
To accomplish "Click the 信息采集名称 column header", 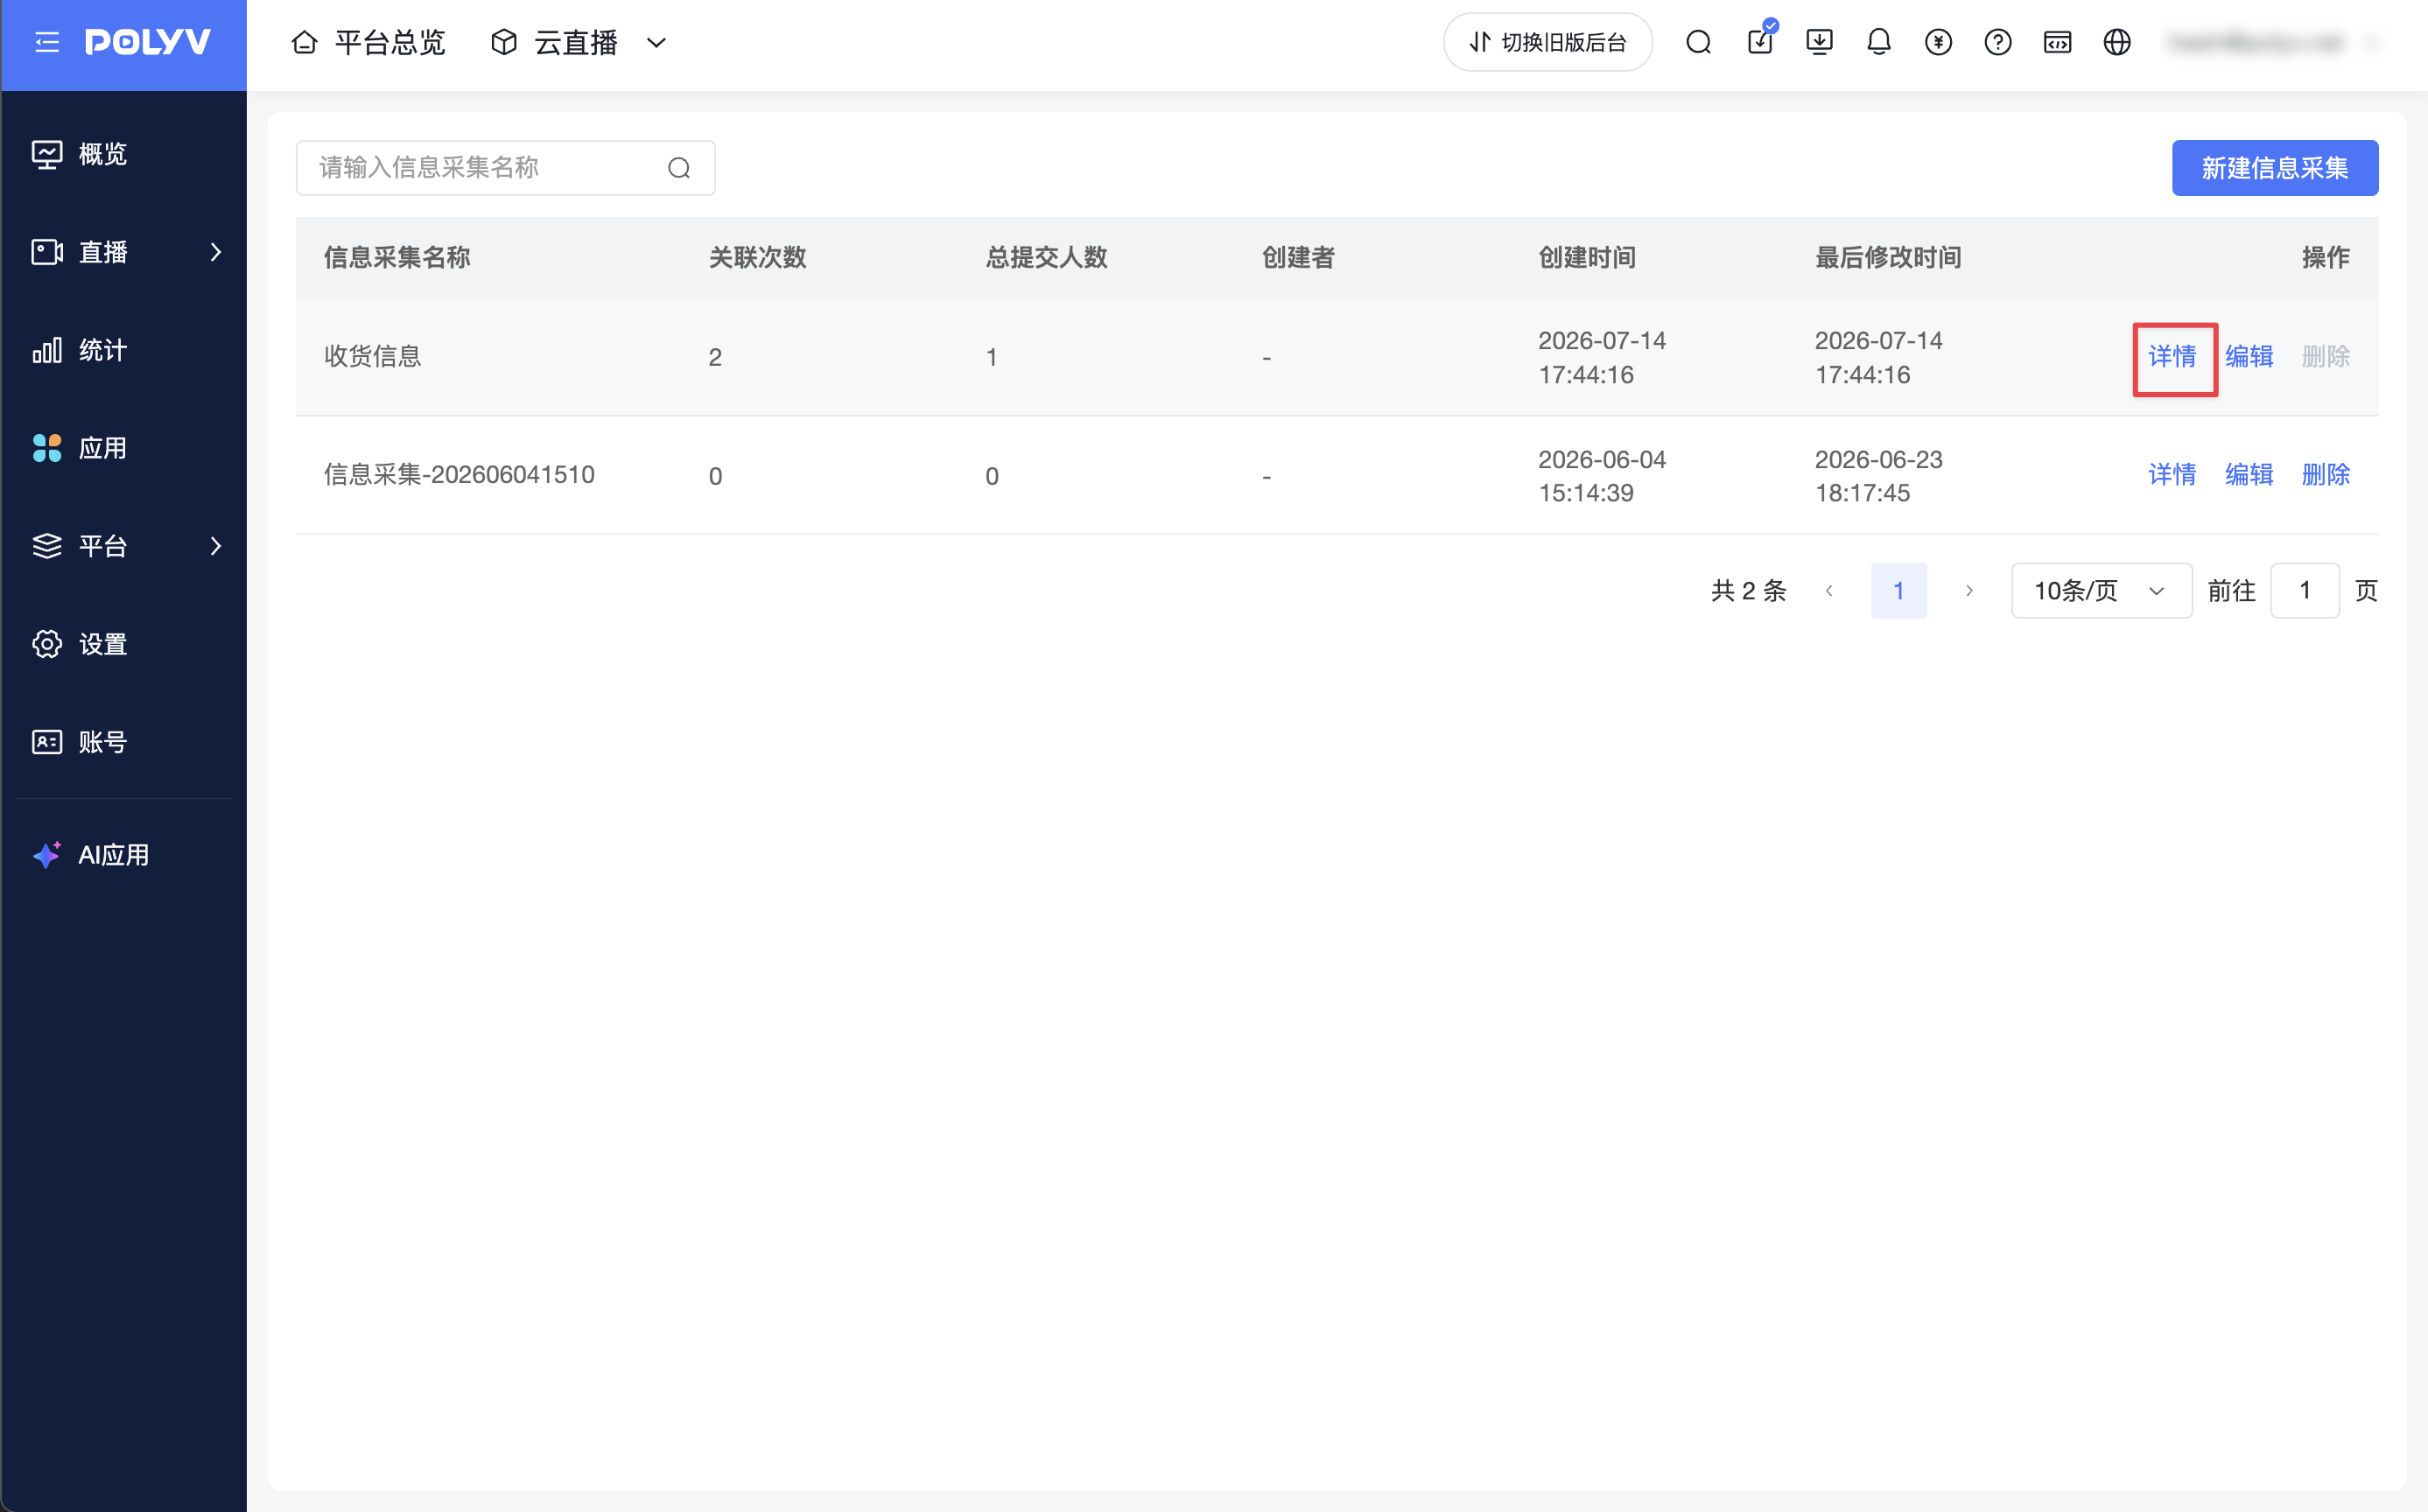I will pos(397,258).
